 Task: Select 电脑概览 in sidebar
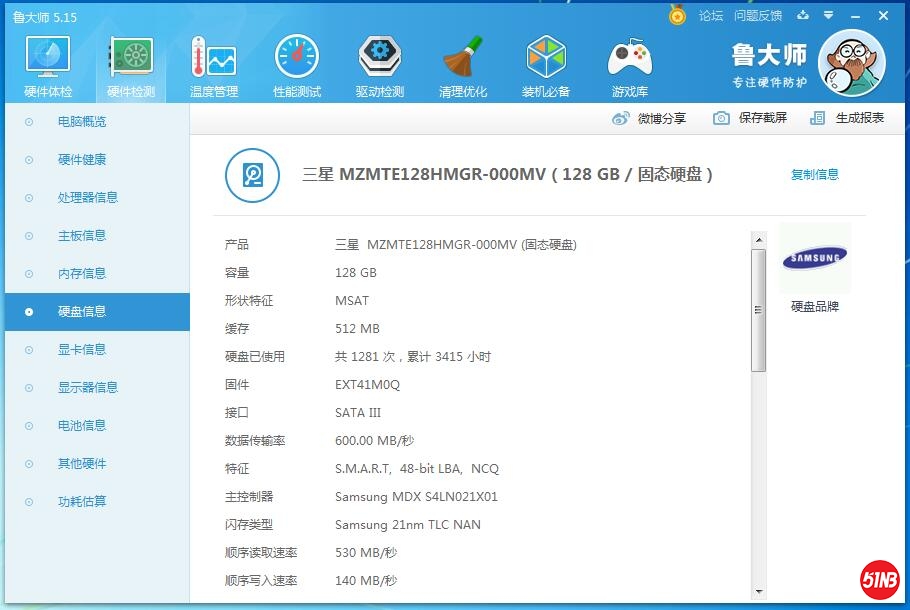pos(82,122)
